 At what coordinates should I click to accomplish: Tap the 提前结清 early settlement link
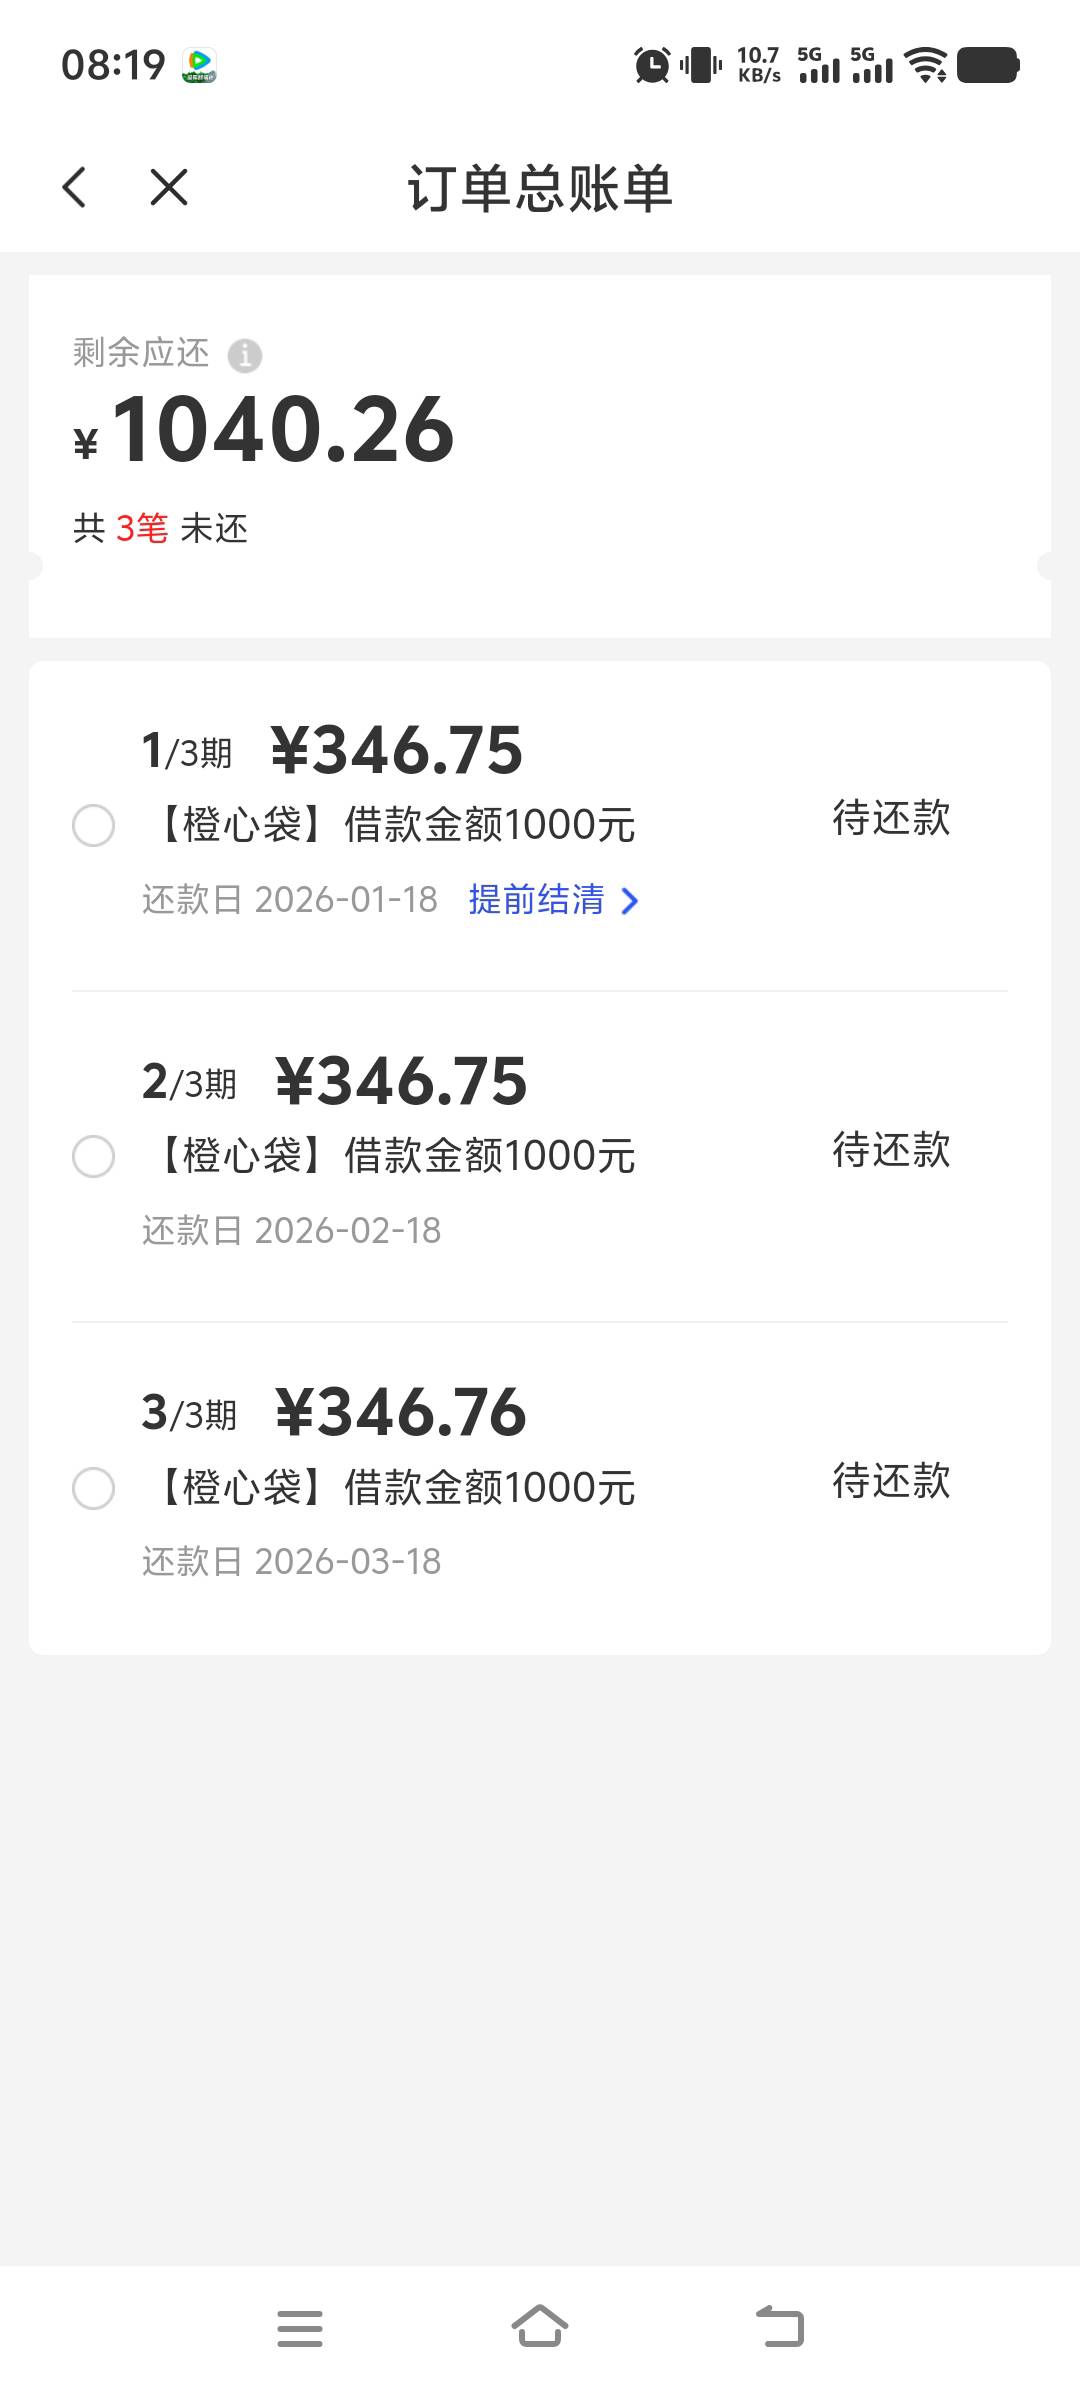[537, 900]
